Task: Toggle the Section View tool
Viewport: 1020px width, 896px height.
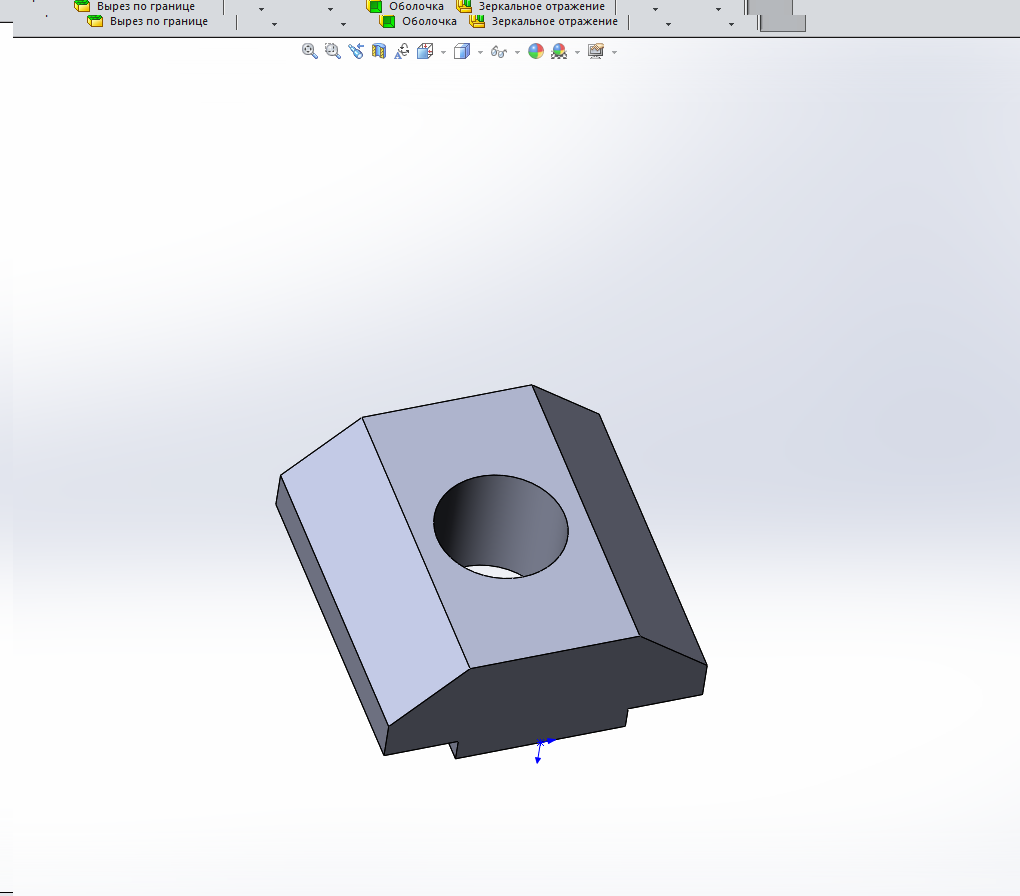Action: coord(379,51)
